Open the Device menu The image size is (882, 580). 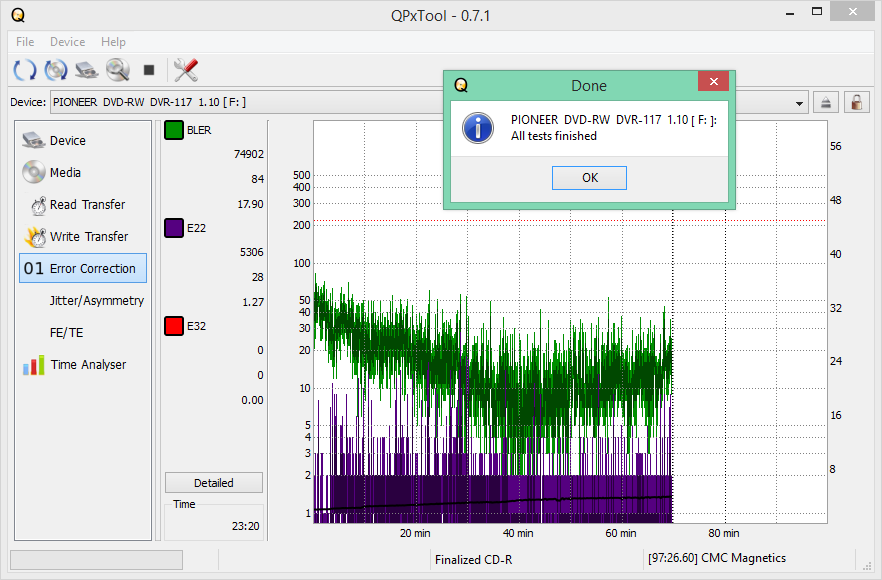68,42
